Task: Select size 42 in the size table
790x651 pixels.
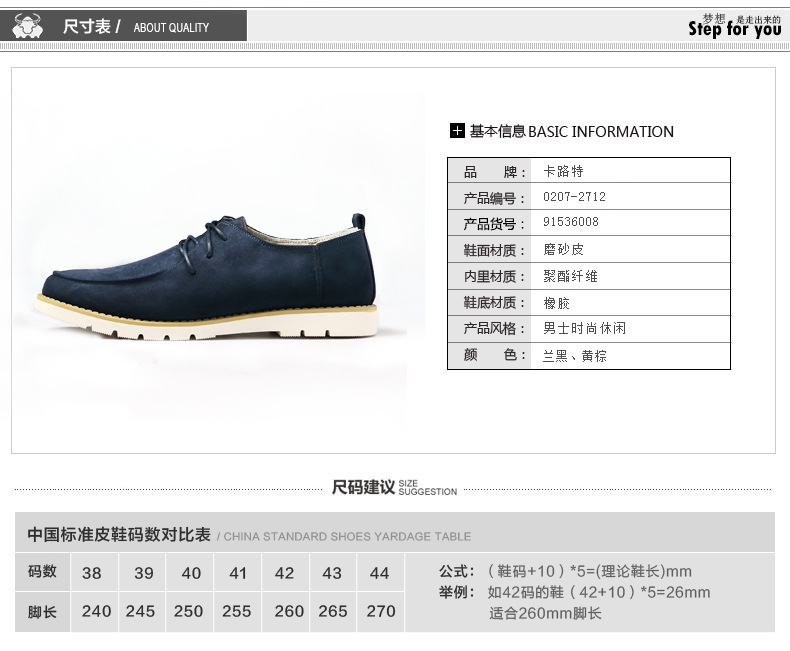Action: (284, 573)
